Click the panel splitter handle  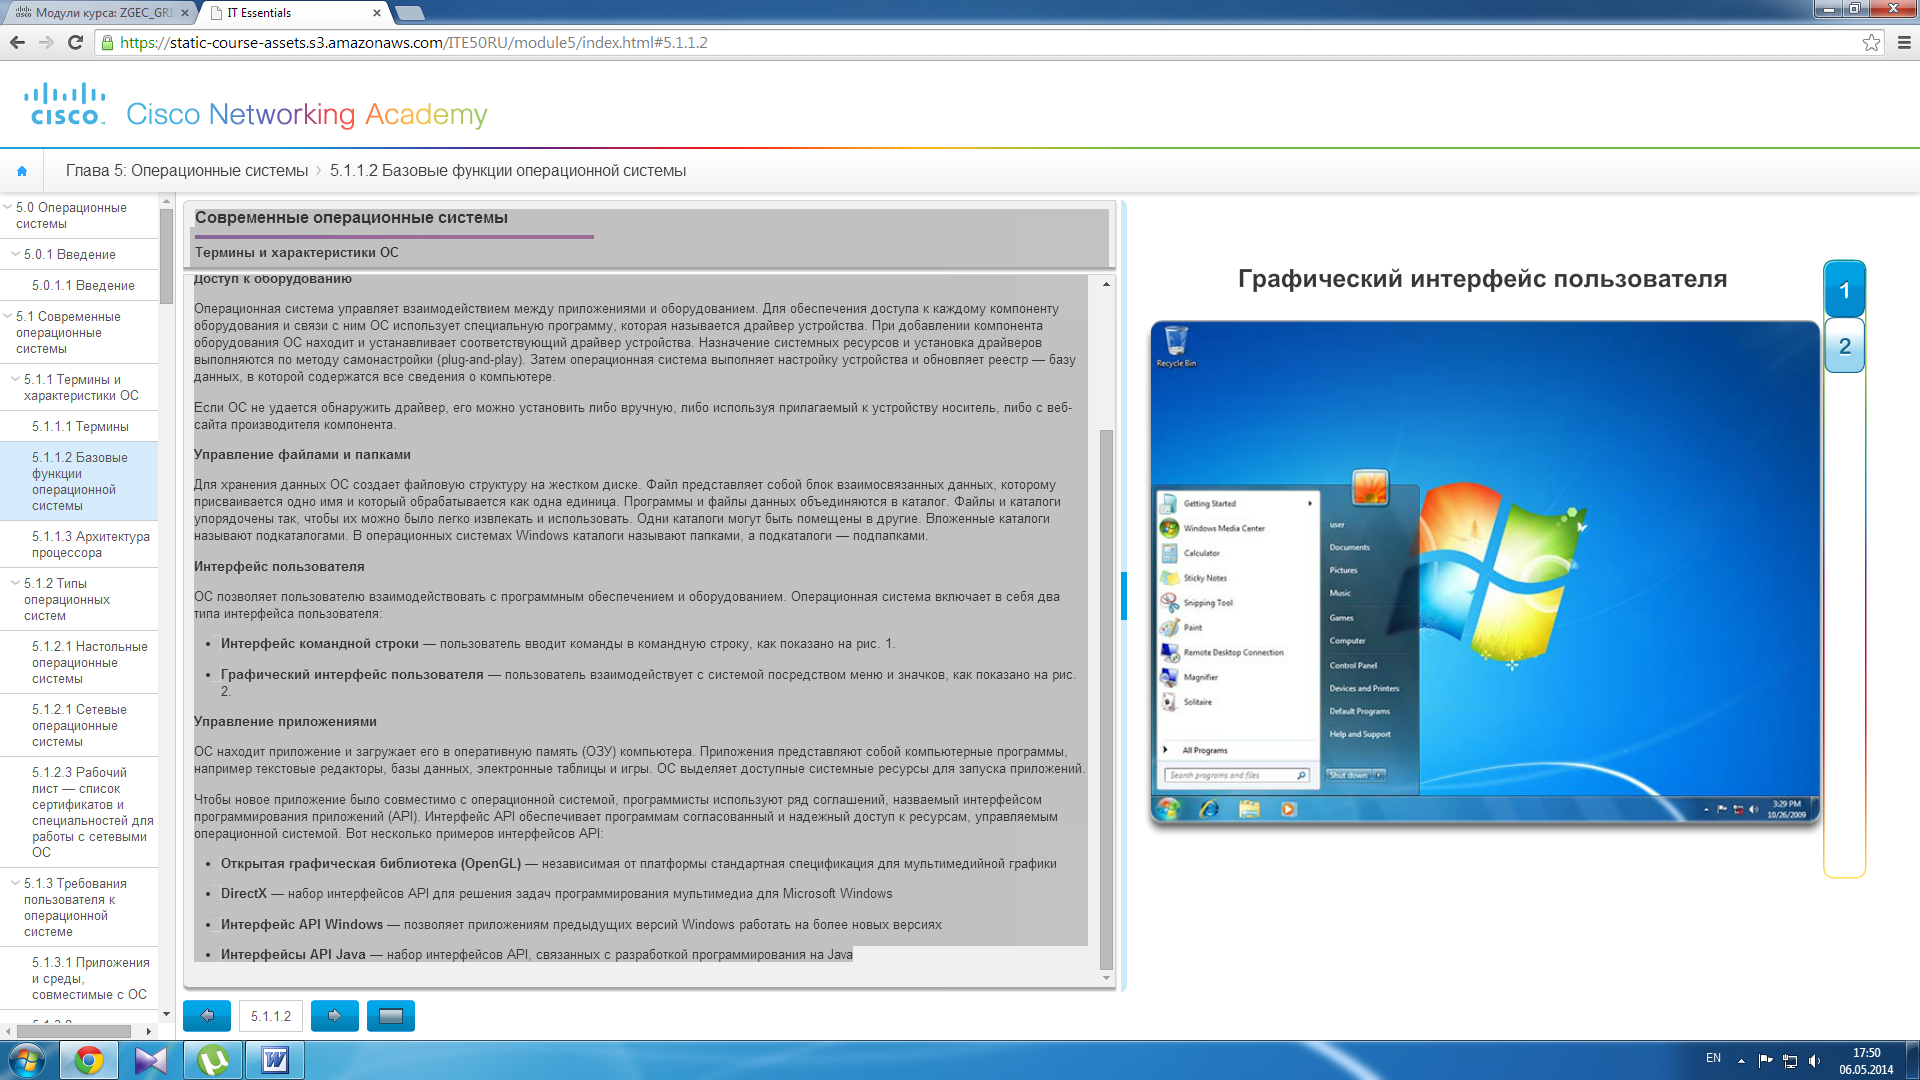(1124, 596)
